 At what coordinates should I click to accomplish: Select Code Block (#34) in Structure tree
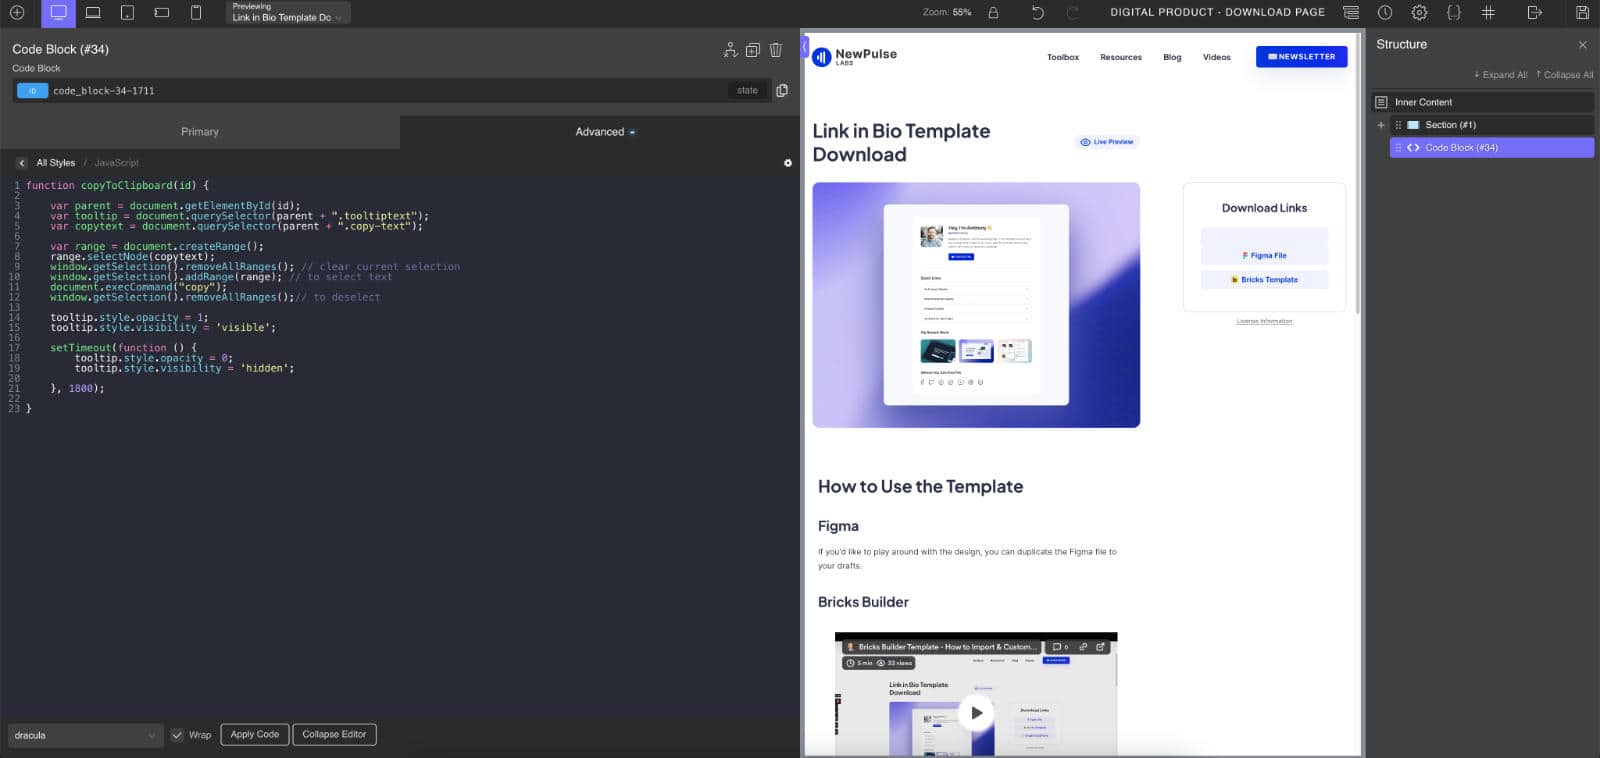[1492, 148]
